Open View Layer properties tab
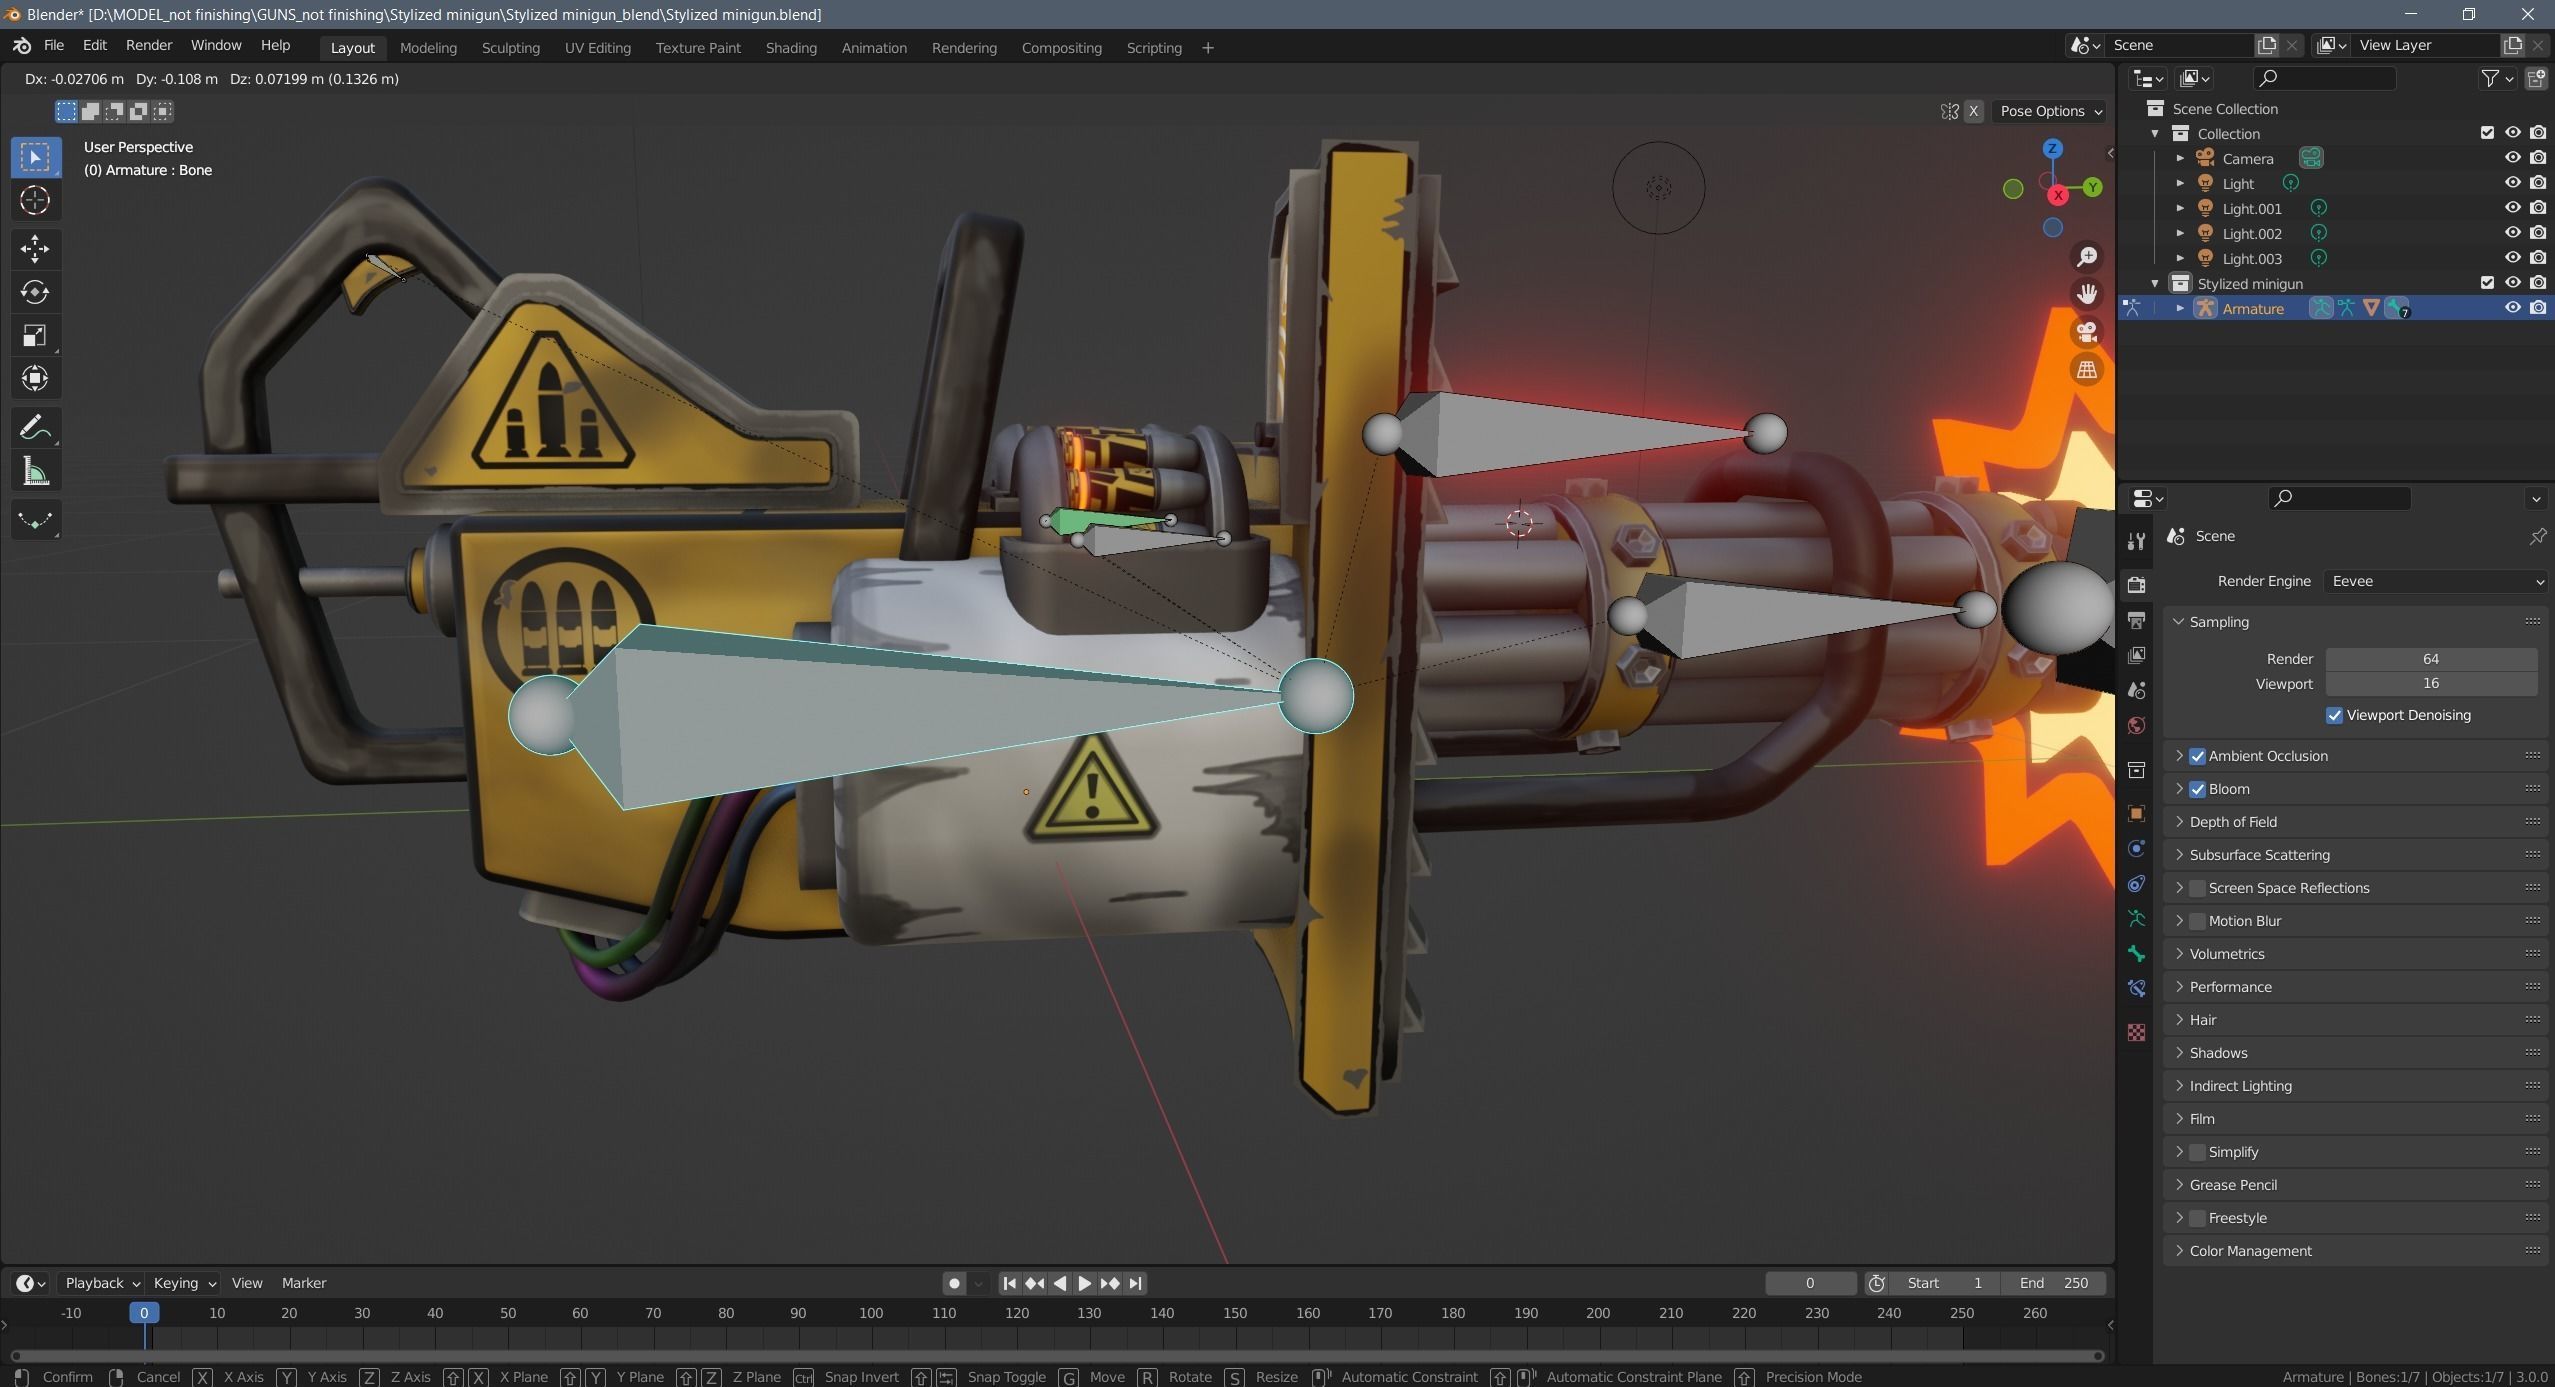The width and height of the screenshot is (2555, 1387). pos(2136,655)
